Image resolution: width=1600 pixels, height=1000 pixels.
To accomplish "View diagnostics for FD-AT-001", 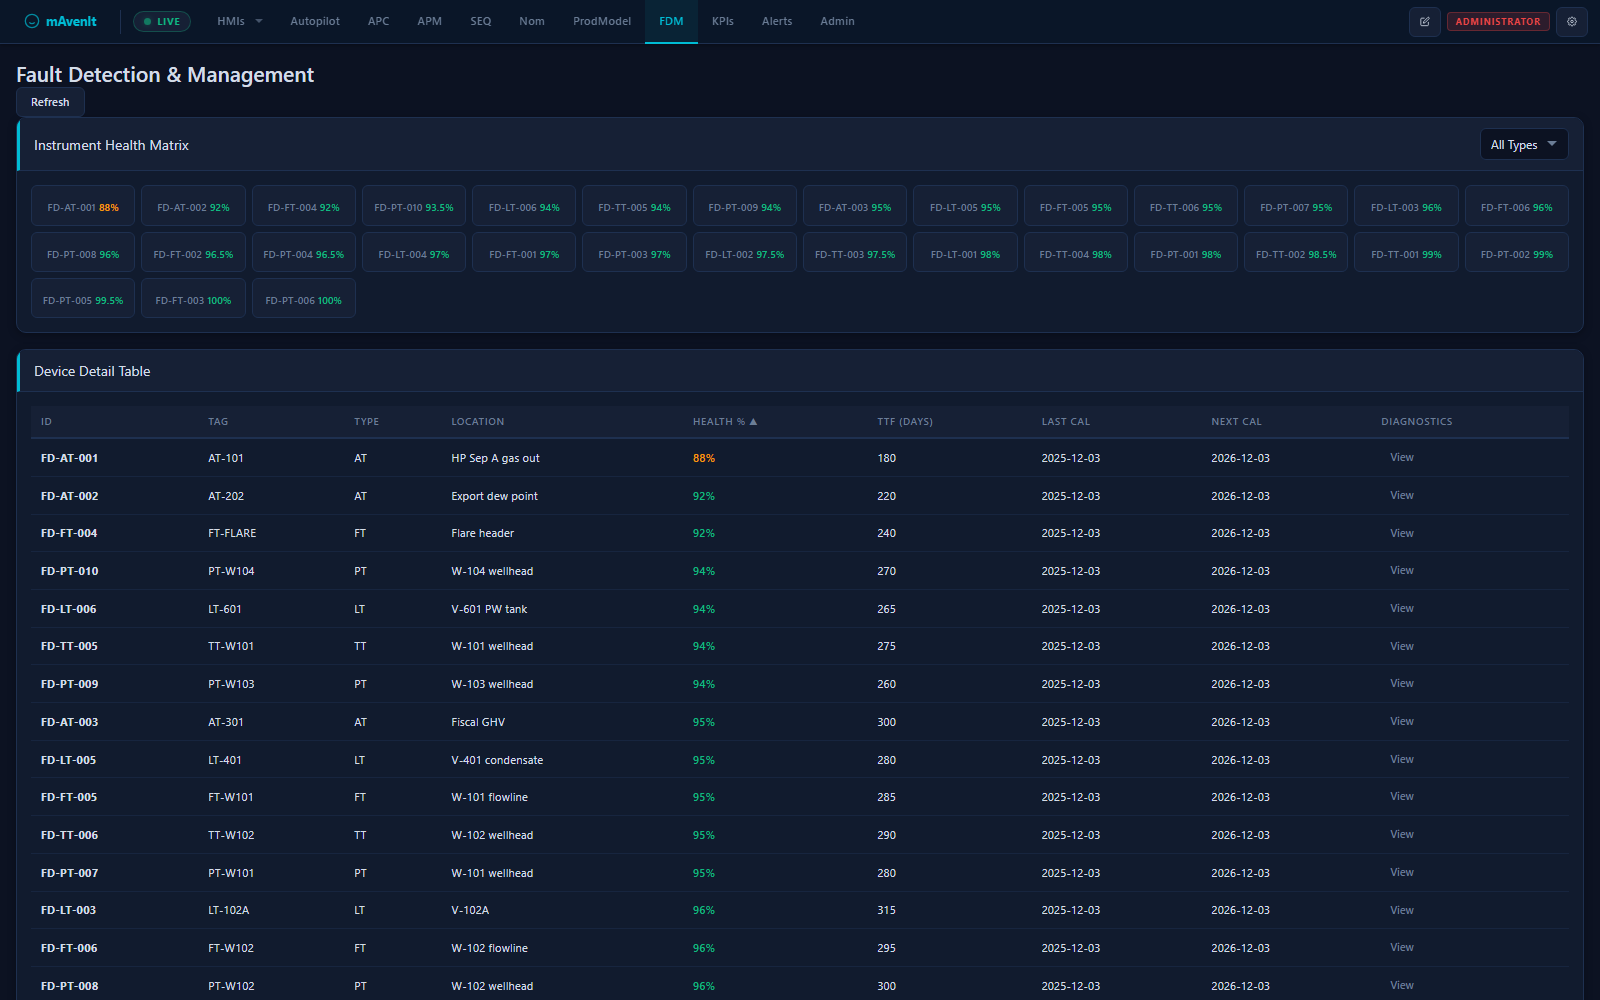I will 1401,458.
